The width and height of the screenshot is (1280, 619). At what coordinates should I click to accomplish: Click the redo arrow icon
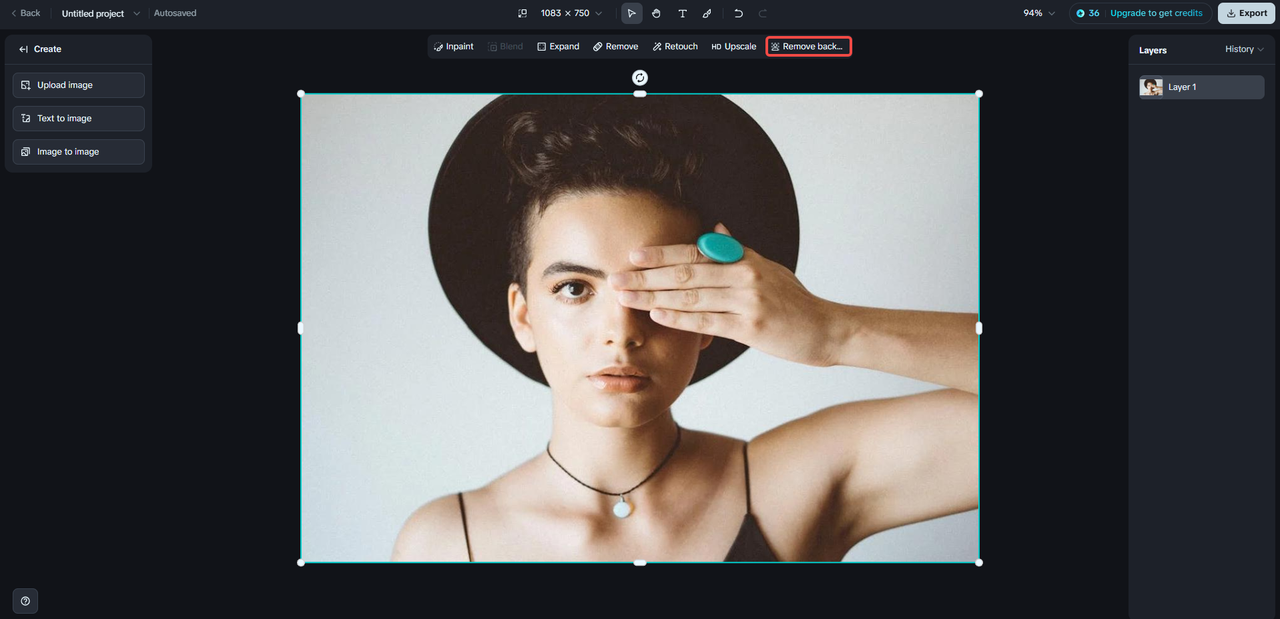(763, 13)
